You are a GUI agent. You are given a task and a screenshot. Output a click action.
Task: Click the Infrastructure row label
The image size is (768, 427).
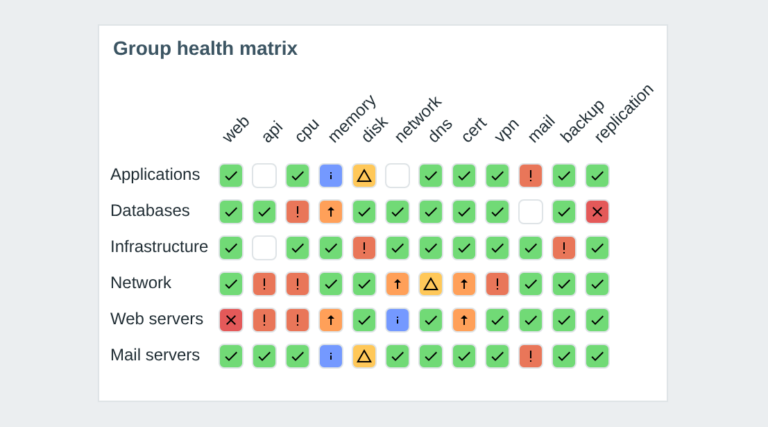pos(159,246)
